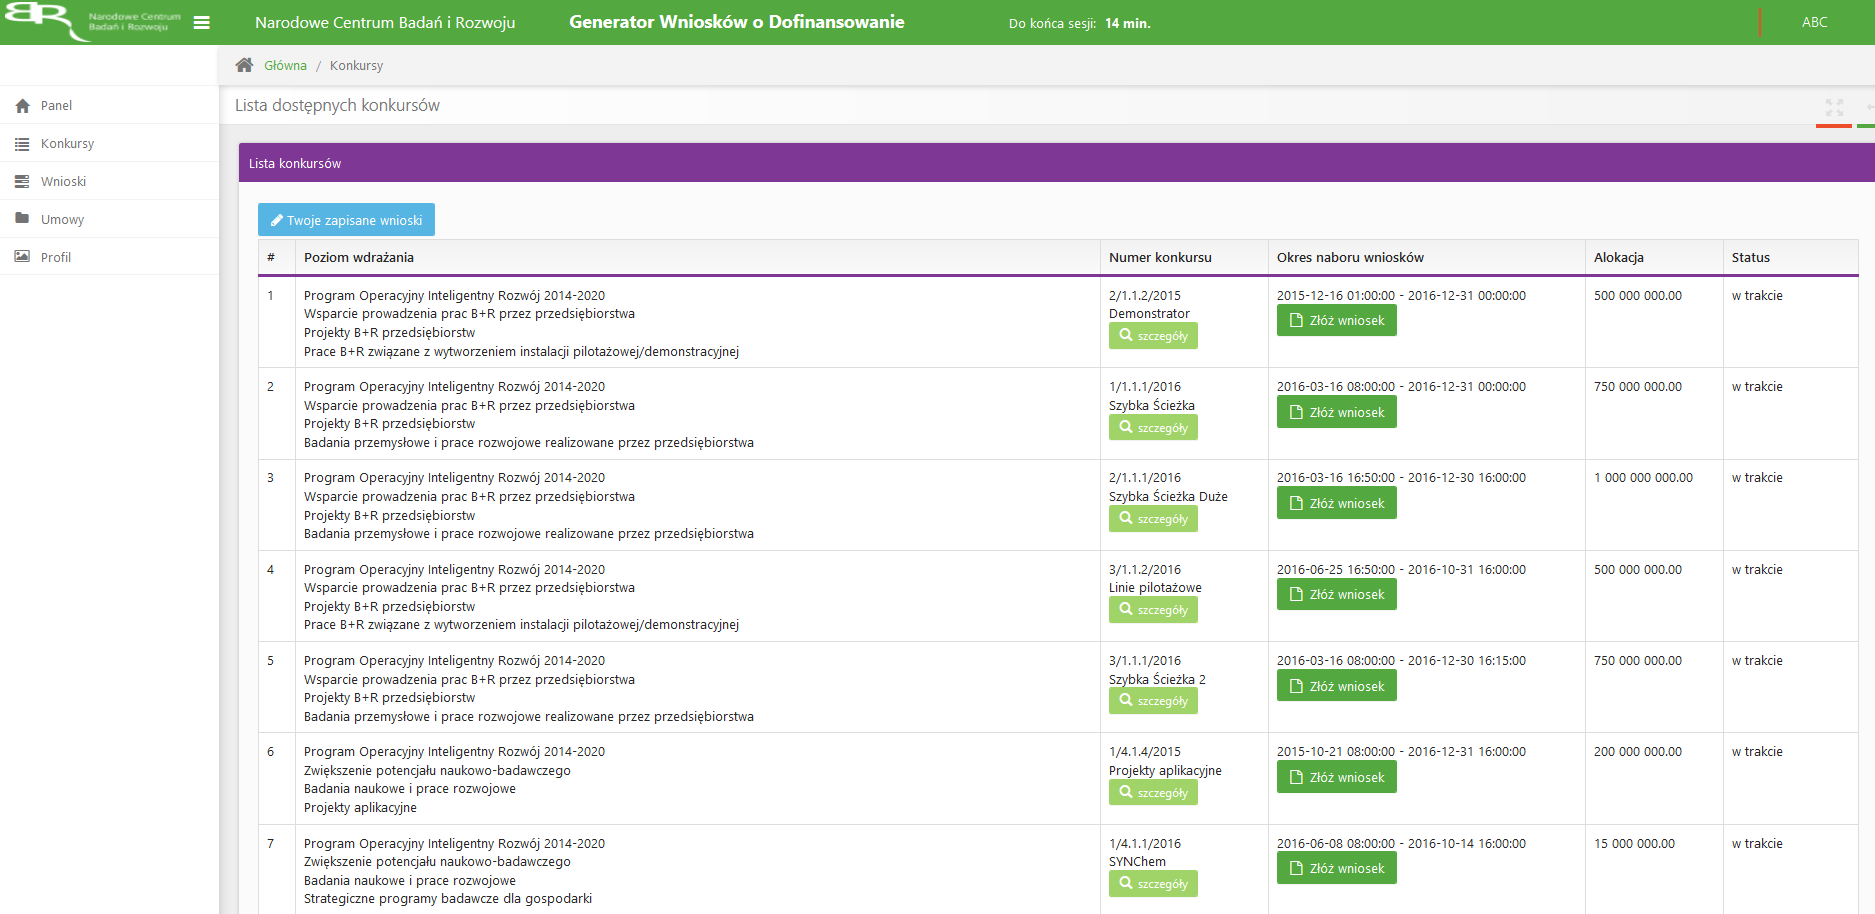Click Lista dostępnych konkursów page title

(x=337, y=105)
